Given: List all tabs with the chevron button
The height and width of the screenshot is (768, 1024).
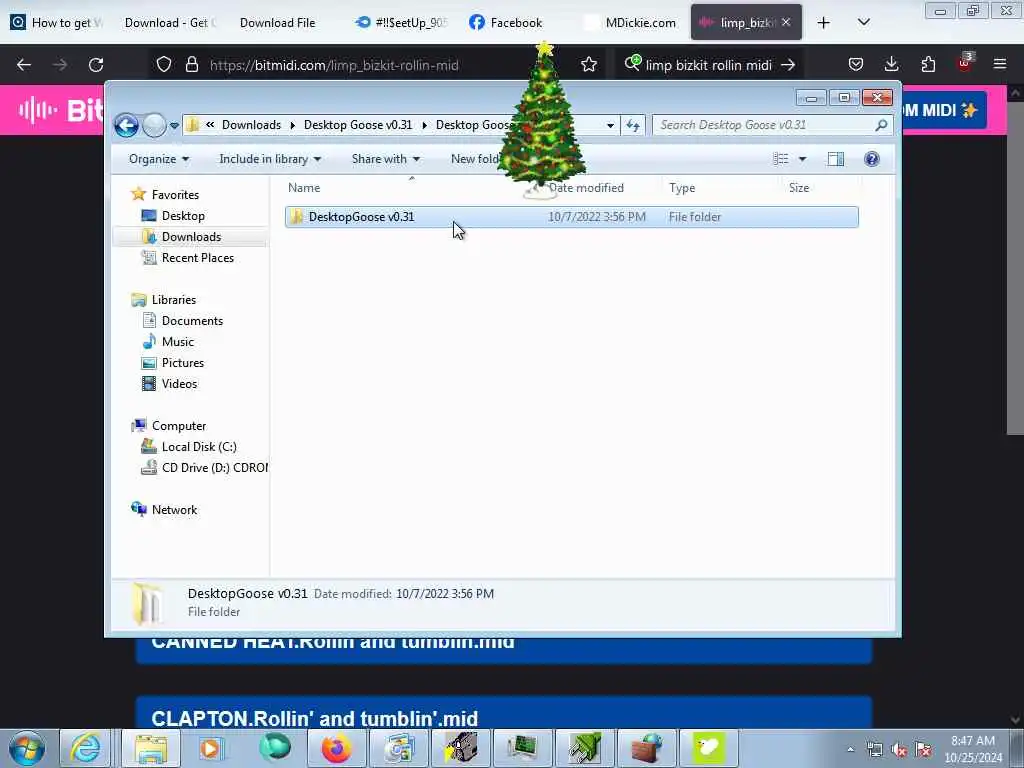Looking at the screenshot, I should 863,23.
